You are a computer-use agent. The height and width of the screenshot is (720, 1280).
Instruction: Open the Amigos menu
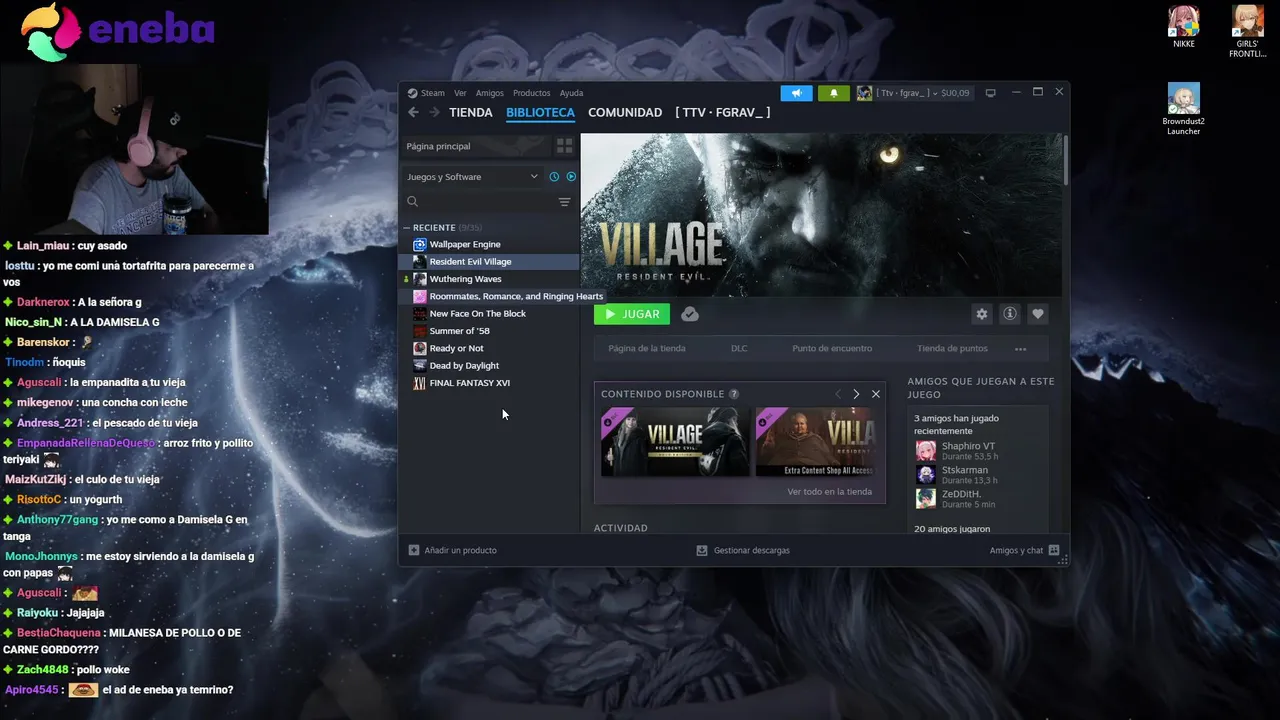point(490,93)
